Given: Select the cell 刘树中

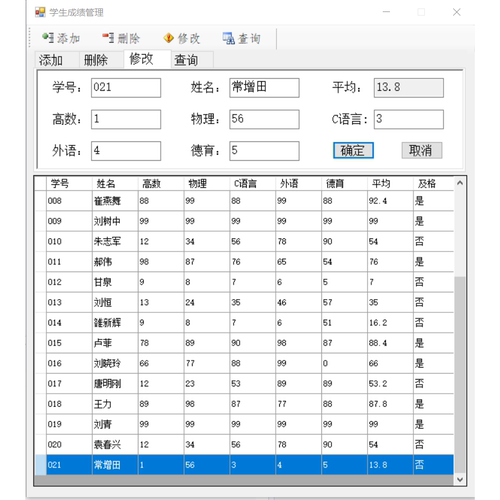Looking at the screenshot, I should click(x=115, y=221).
